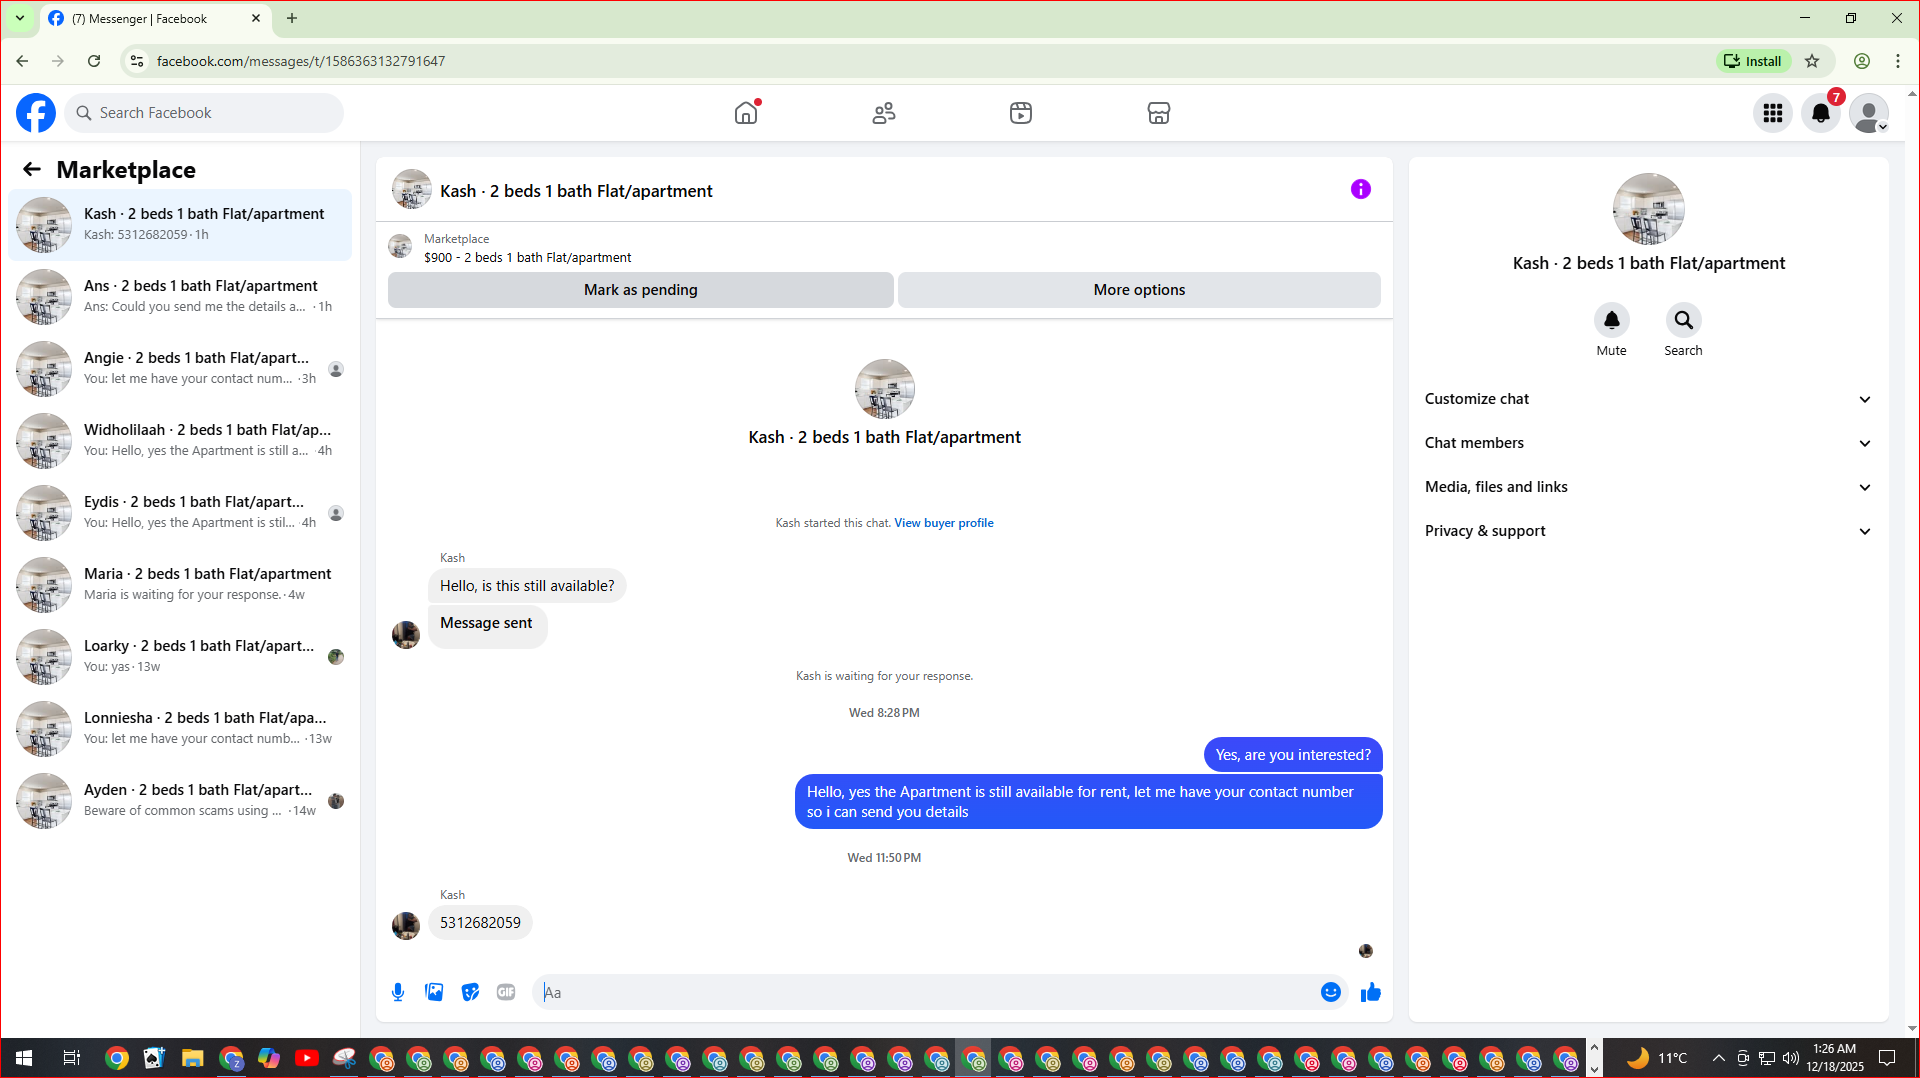The width and height of the screenshot is (1920, 1078).
Task: Open YouTube app from taskbar
Action: [307, 1058]
